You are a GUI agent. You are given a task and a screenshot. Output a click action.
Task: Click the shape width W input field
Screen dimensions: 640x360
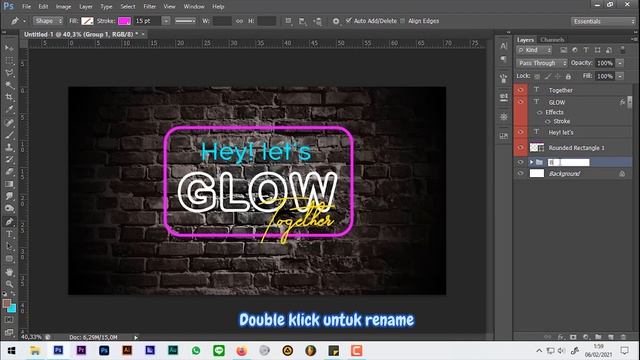222,21
